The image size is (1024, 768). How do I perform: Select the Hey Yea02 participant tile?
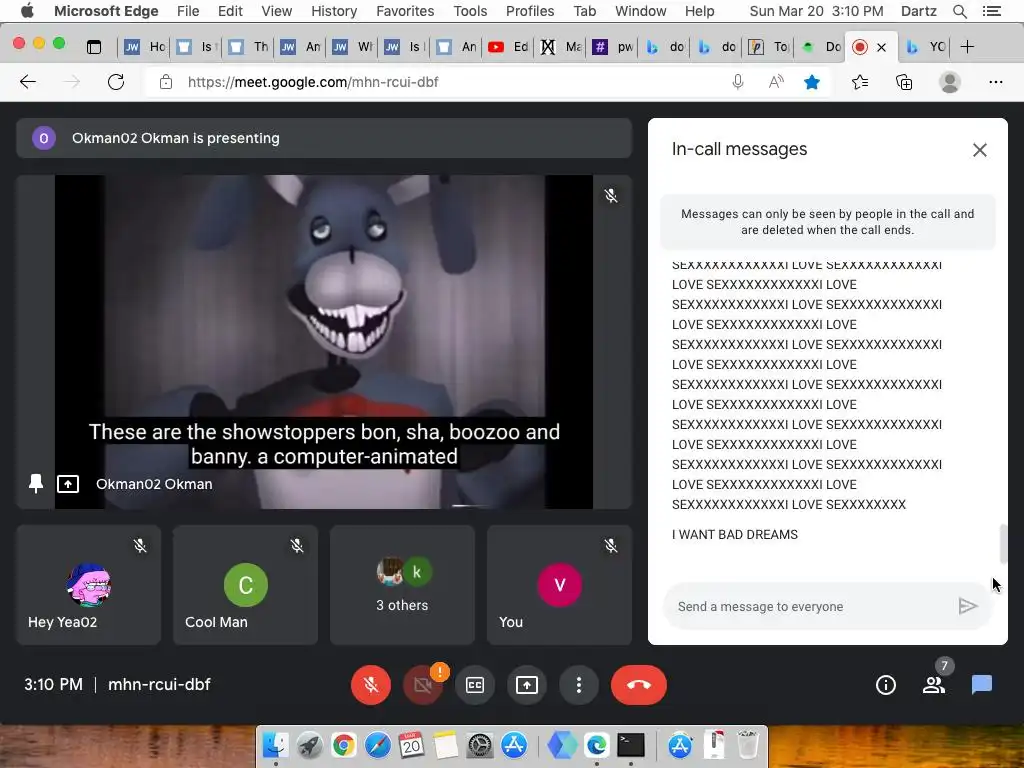pos(89,584)
